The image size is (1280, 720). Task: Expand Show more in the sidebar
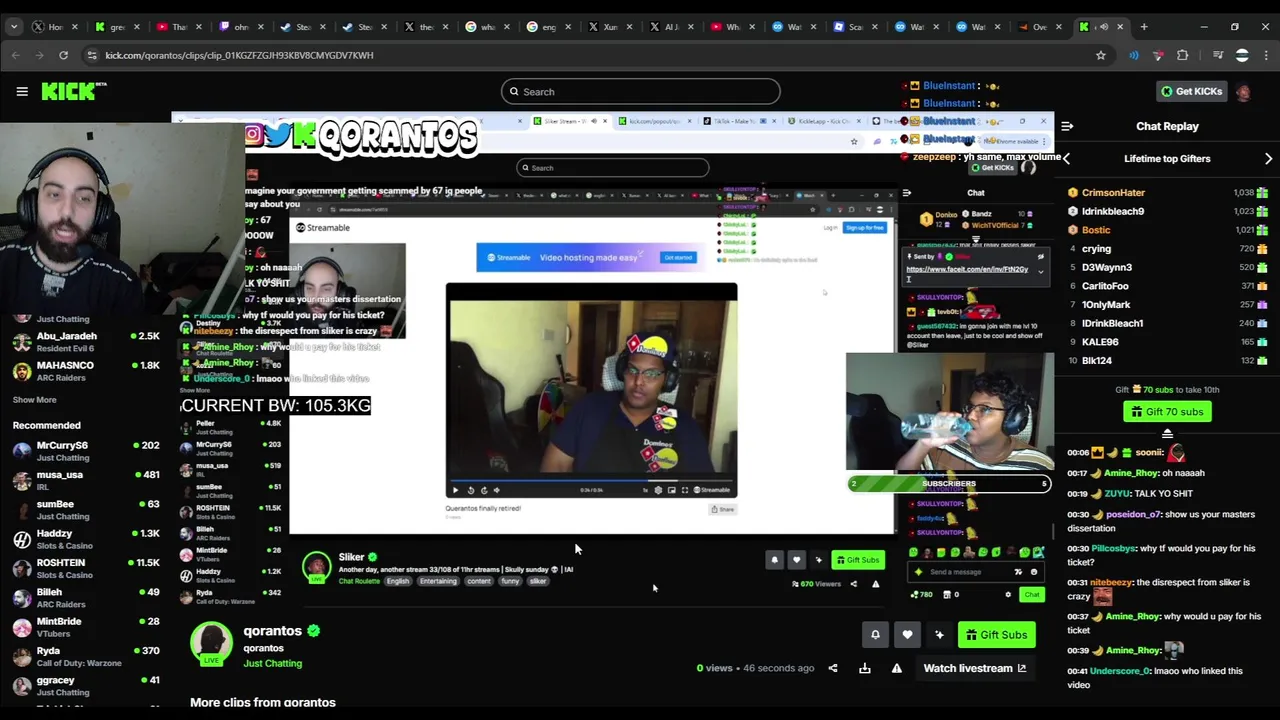[x=34, y=400]
